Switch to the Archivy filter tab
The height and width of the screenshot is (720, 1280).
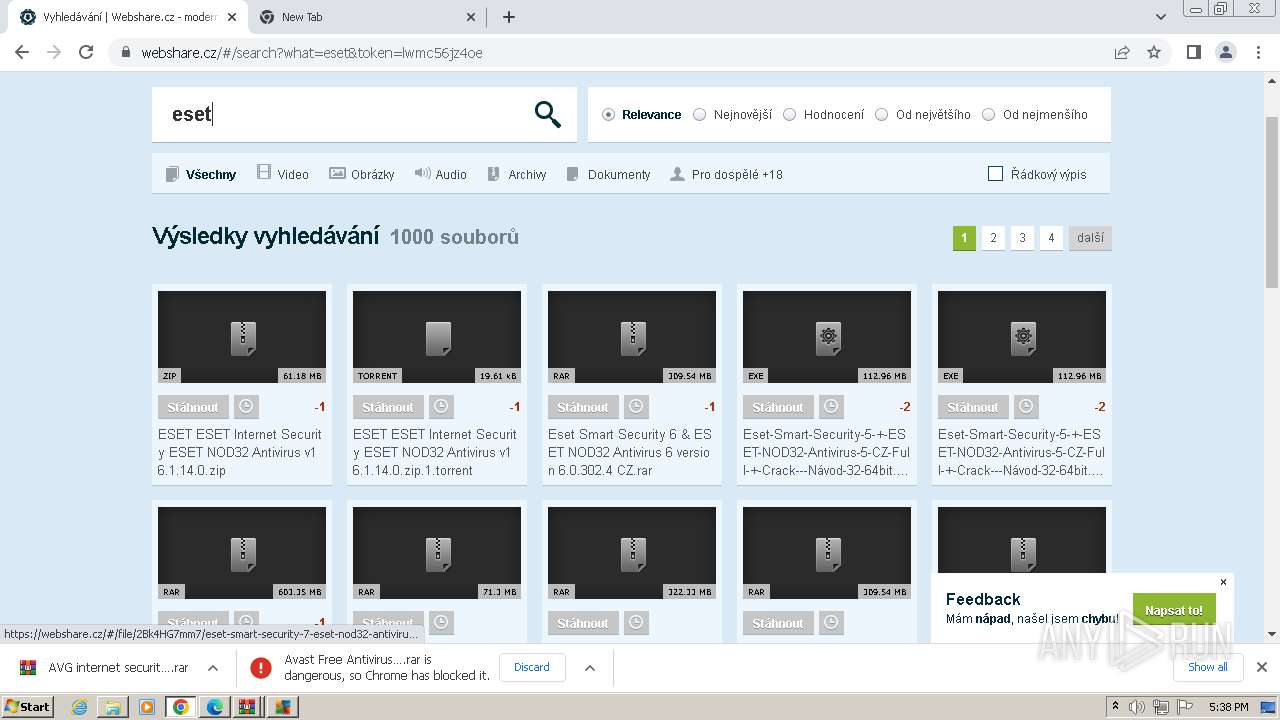(x=516, y=174)
